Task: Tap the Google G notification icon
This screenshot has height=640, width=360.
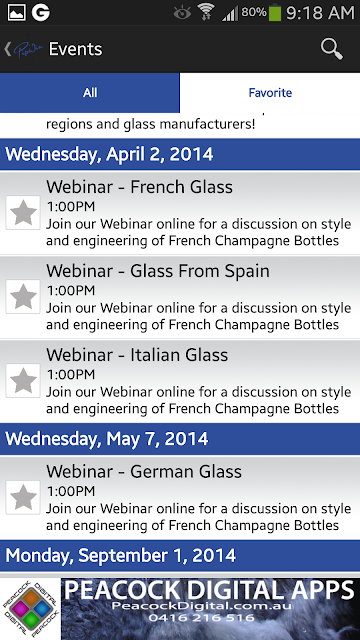Action: (41, 13)
